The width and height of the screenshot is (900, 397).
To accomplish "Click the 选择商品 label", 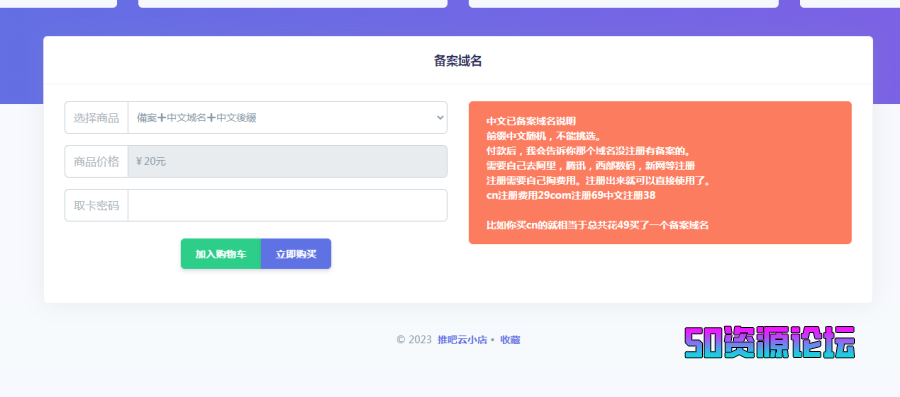I will click(x=96, y=118).
